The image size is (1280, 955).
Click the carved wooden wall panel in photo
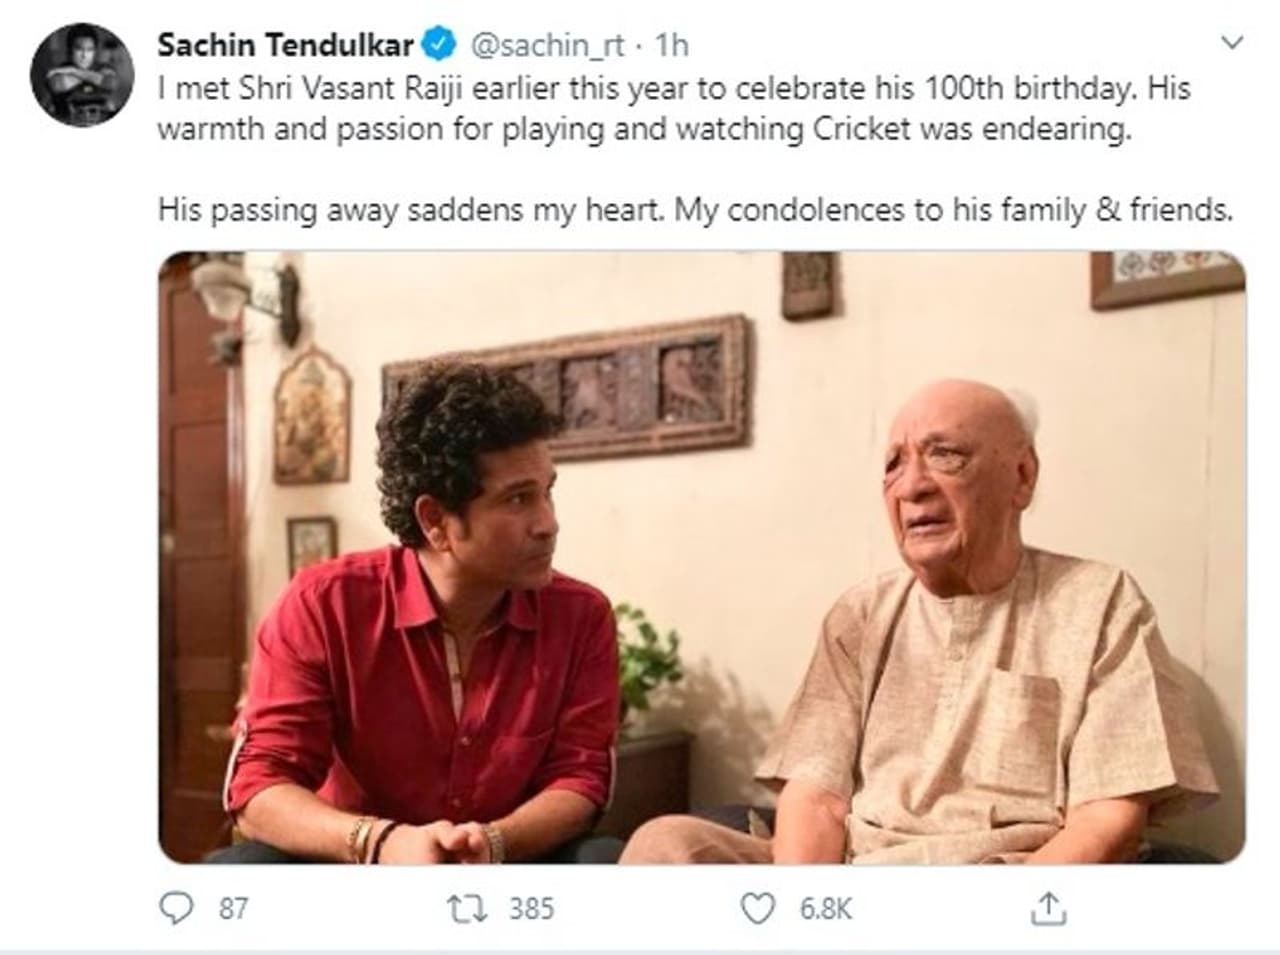(567, 387)
